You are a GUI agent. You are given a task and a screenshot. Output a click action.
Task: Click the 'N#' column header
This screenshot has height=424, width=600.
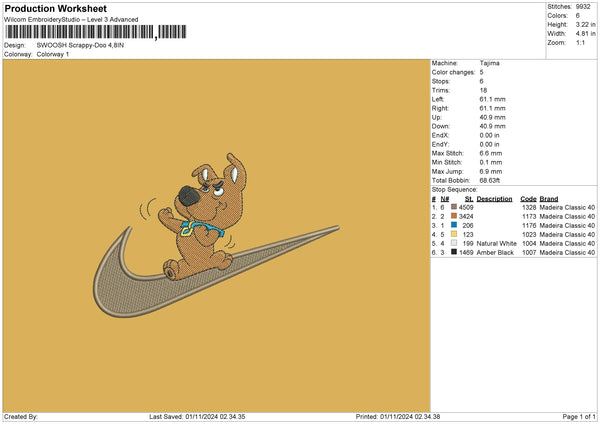coord(445,199)
